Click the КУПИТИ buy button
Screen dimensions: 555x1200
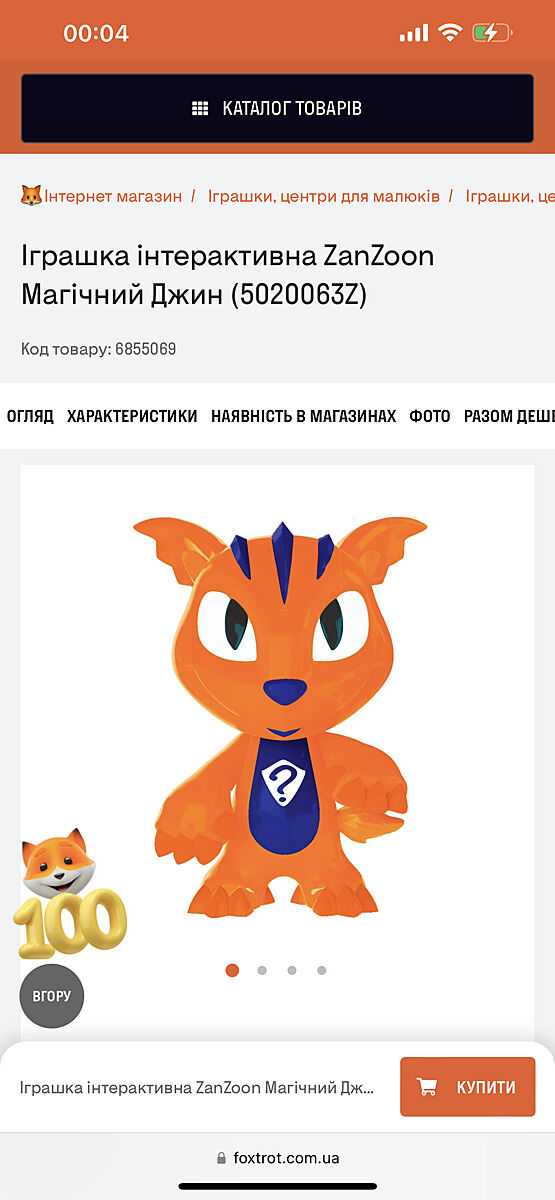coord(467,1087)
